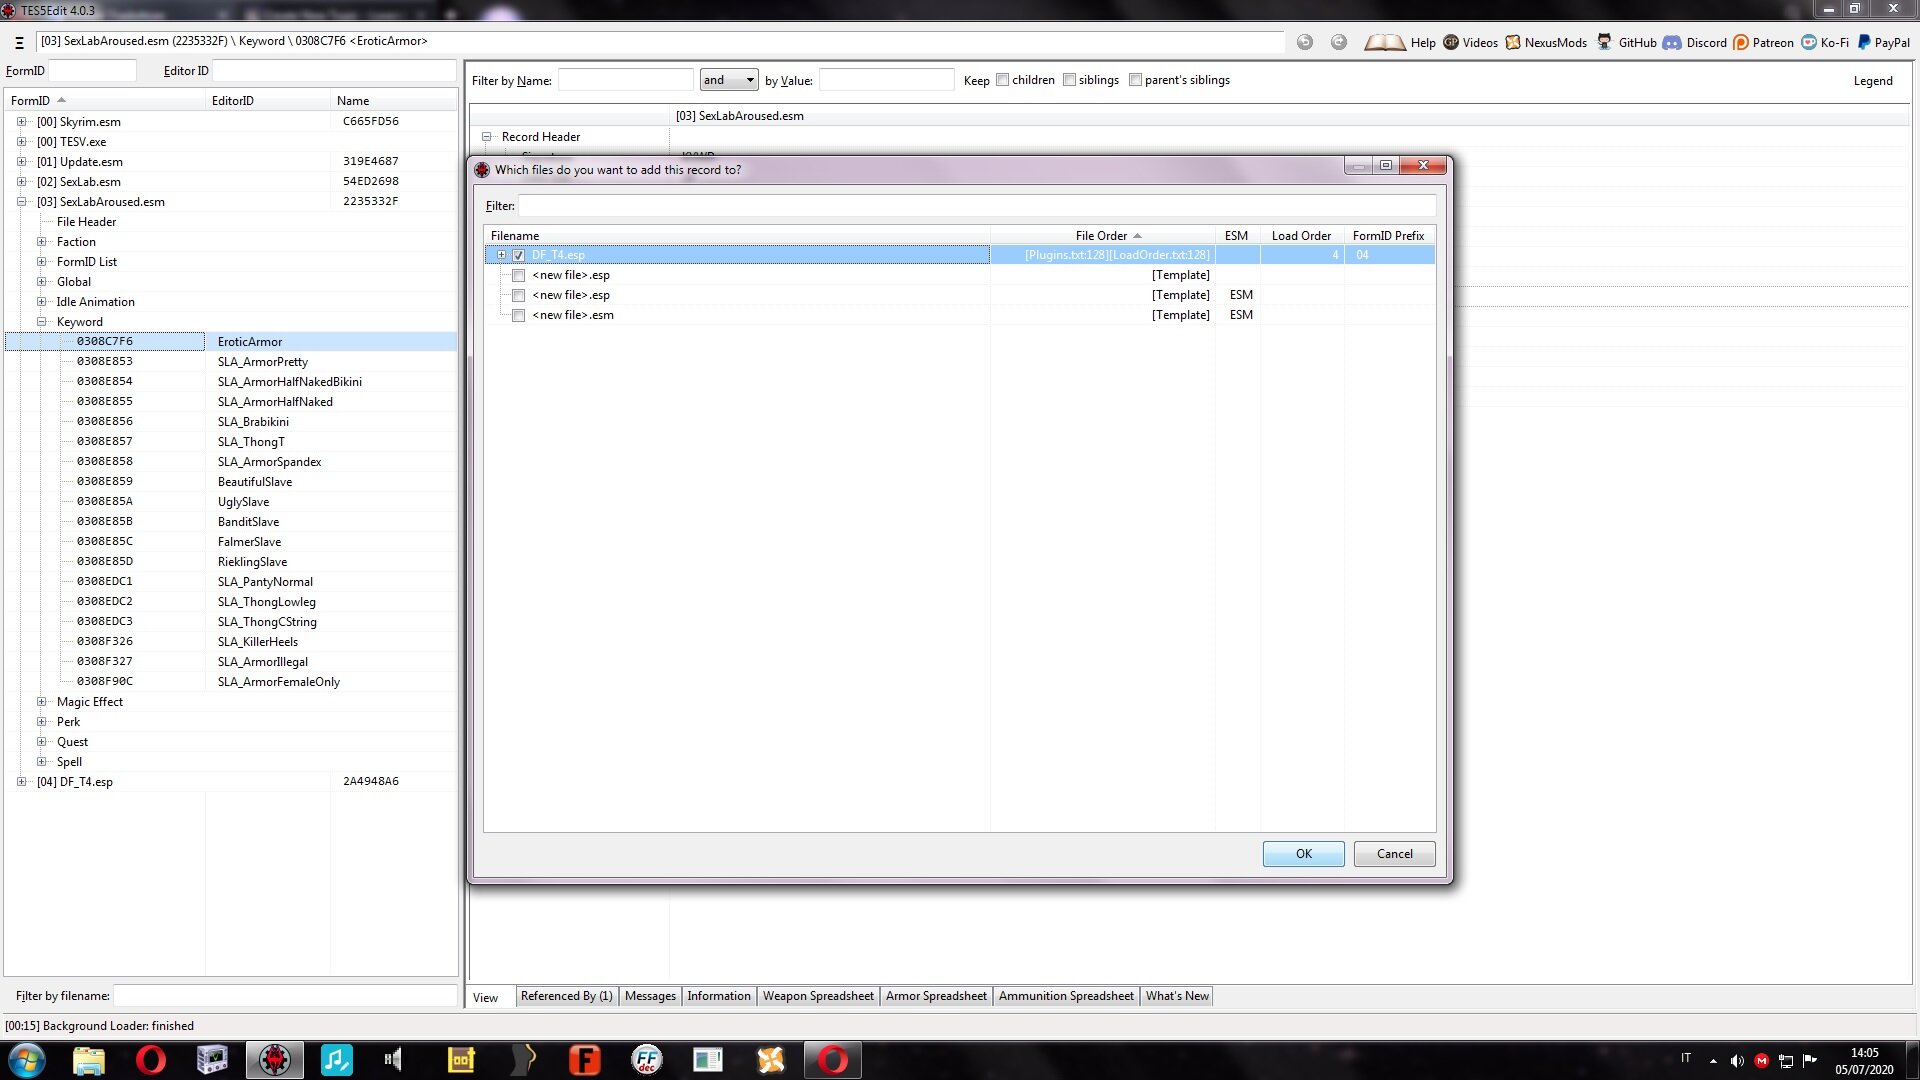Screen dimensions: 1920x1080
Task: Open Windows Explorer from the taskbar
Action: [x=89, y=1060]
